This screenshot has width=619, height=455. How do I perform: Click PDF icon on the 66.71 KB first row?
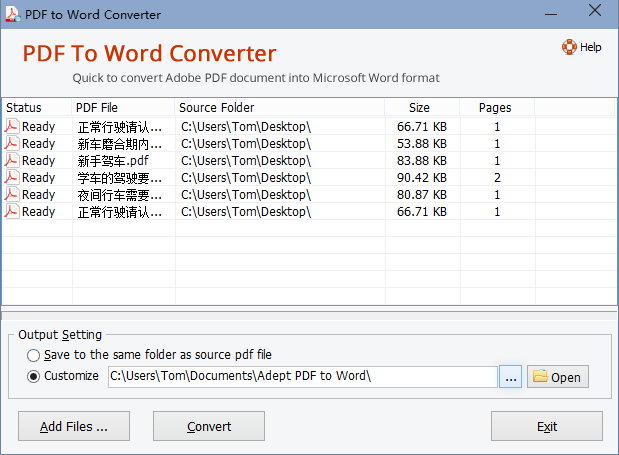tap(11, 126)
